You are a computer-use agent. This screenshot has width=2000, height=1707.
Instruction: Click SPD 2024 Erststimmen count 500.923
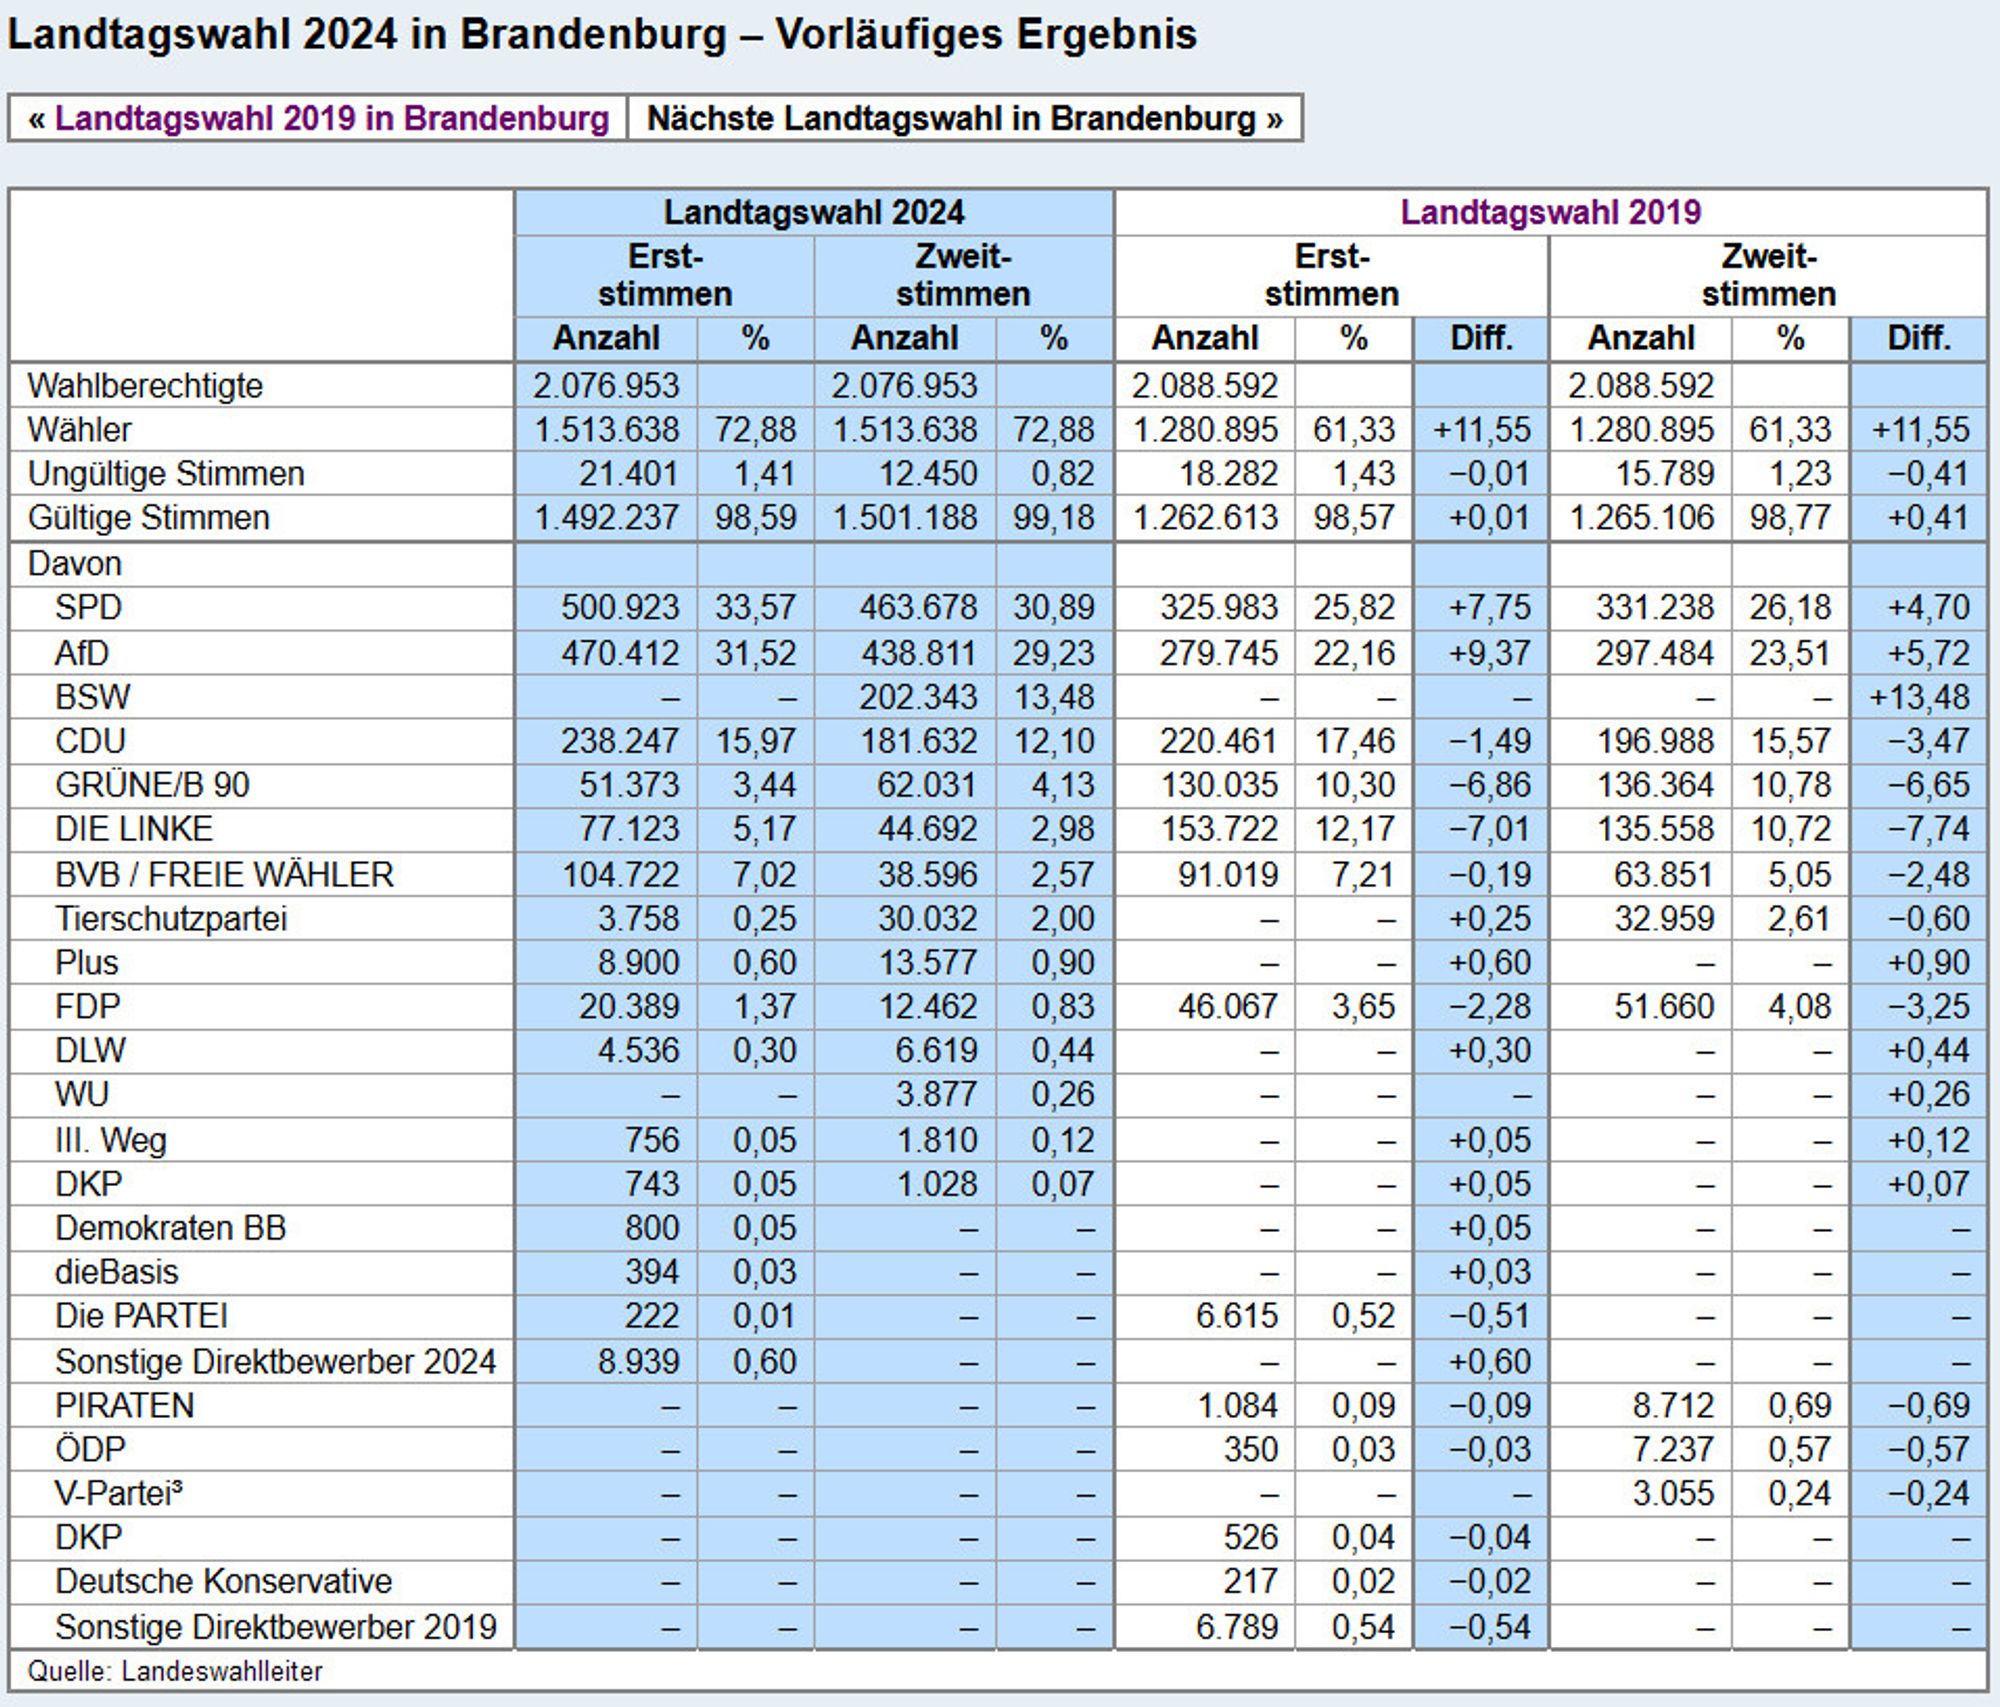pyautogui.click(x=619, y=607)
